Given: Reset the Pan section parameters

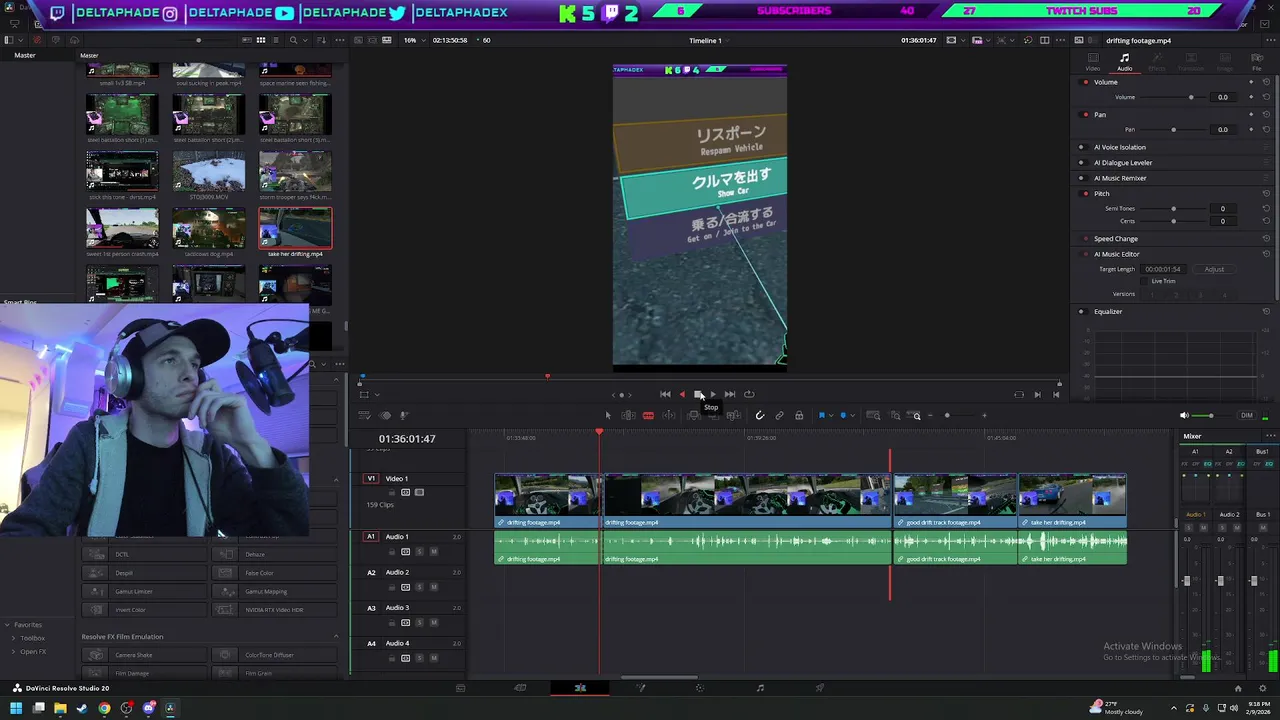Looking at the screenshot, I should (x=1266, y=114).
